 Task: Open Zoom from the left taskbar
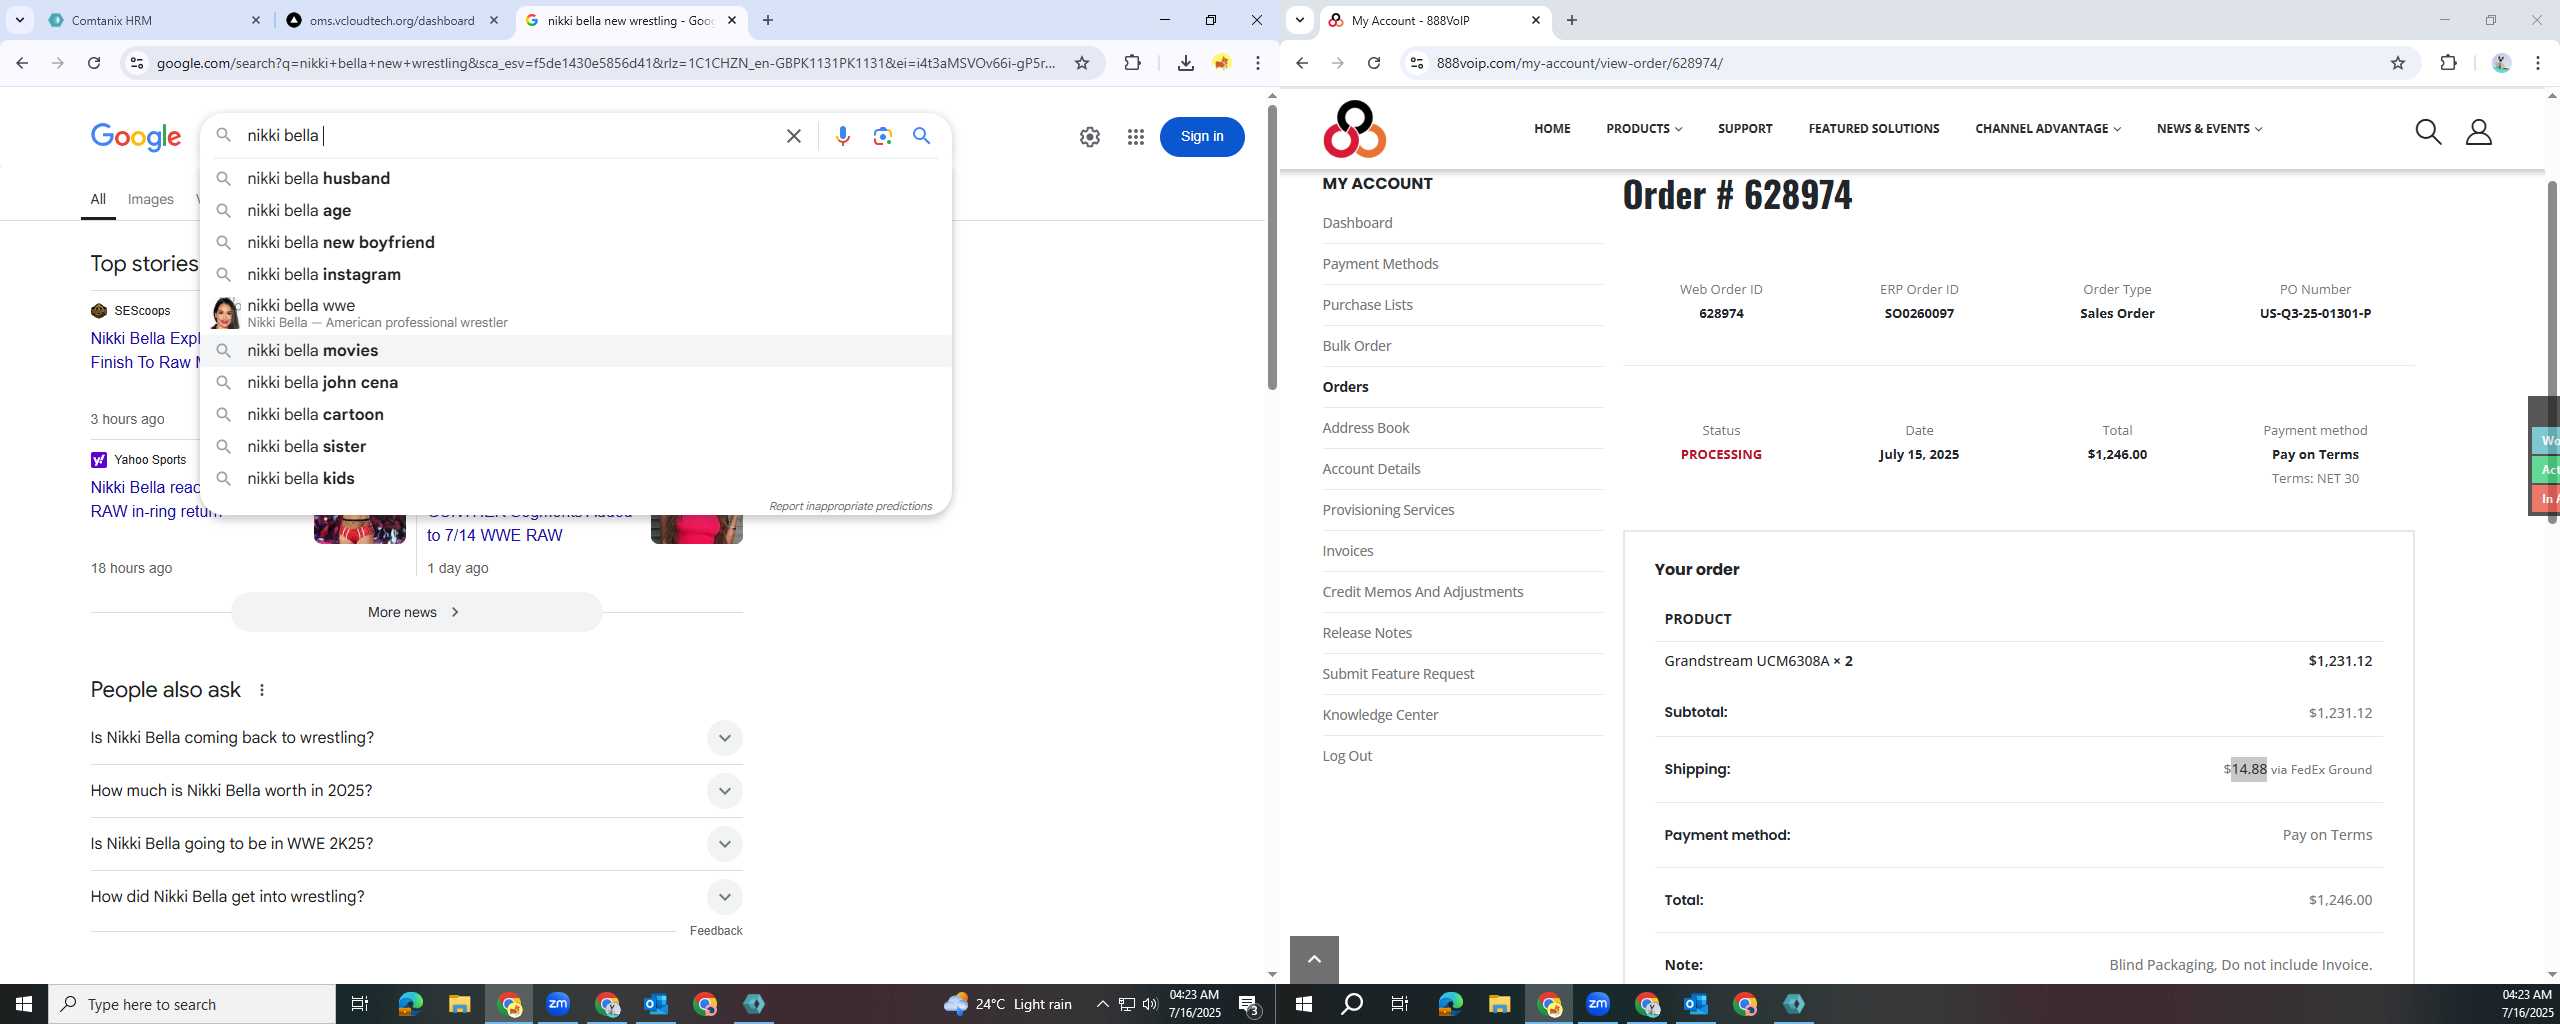(x=557, y=1003)
